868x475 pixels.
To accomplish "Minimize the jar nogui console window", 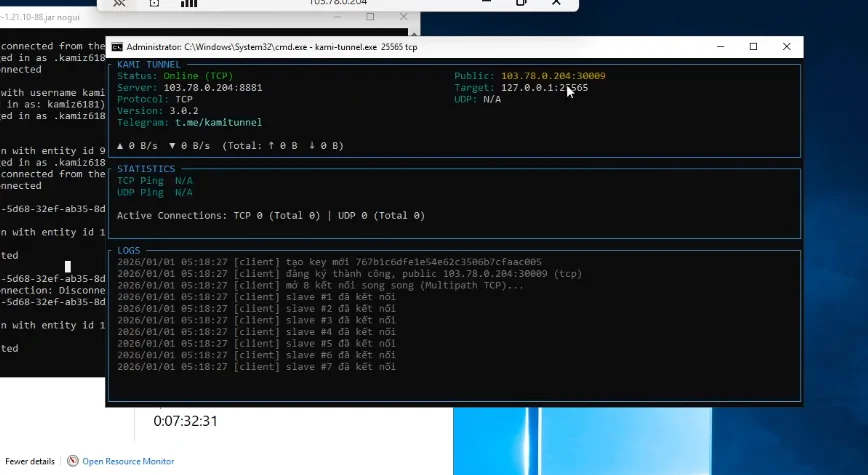I will click(x=337, y=17).
